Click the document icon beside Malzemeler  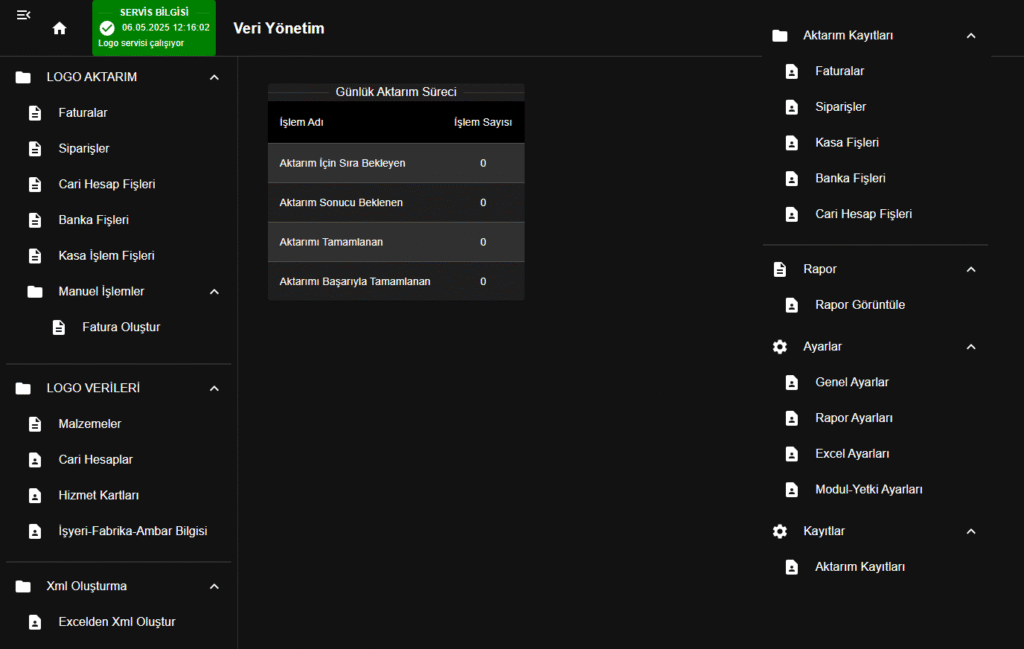[35, 424]
